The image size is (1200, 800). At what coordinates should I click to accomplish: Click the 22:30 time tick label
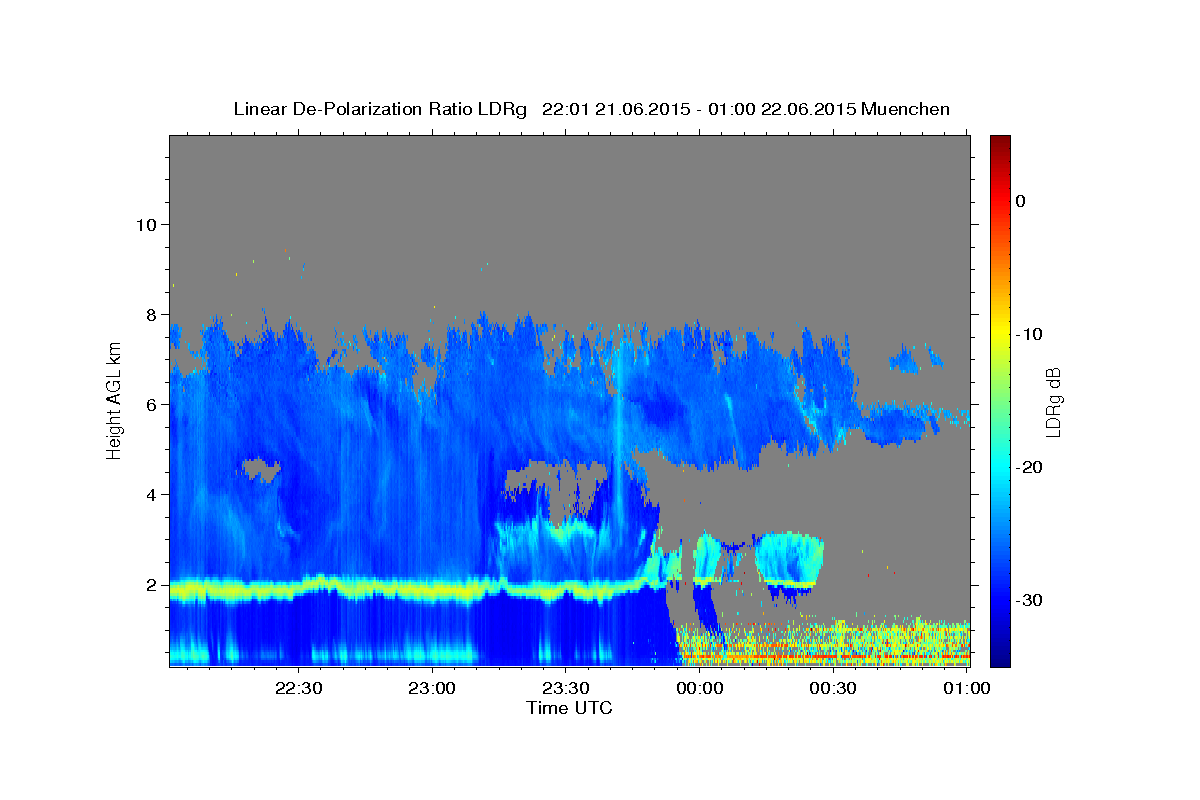coord(299,689)
